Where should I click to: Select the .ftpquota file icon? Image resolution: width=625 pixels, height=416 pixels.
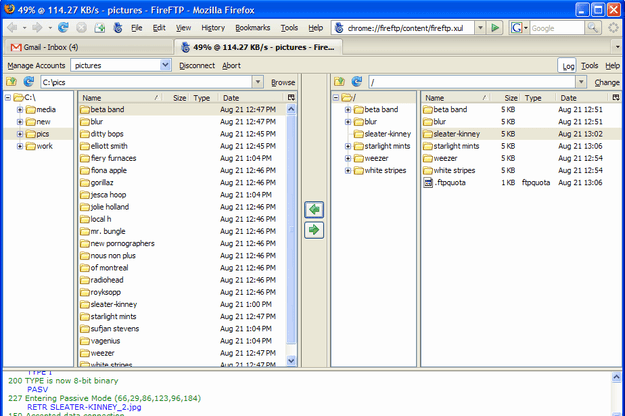(x=428, y=183)
